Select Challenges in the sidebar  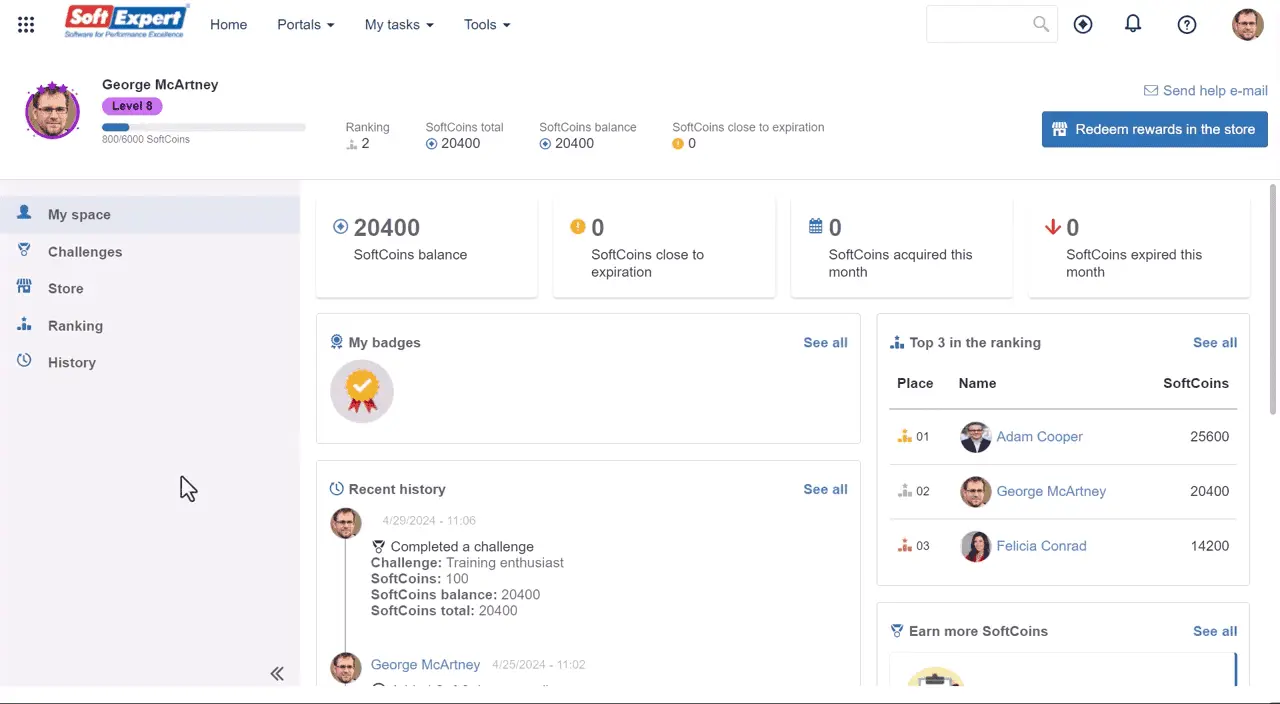(85, 252)
